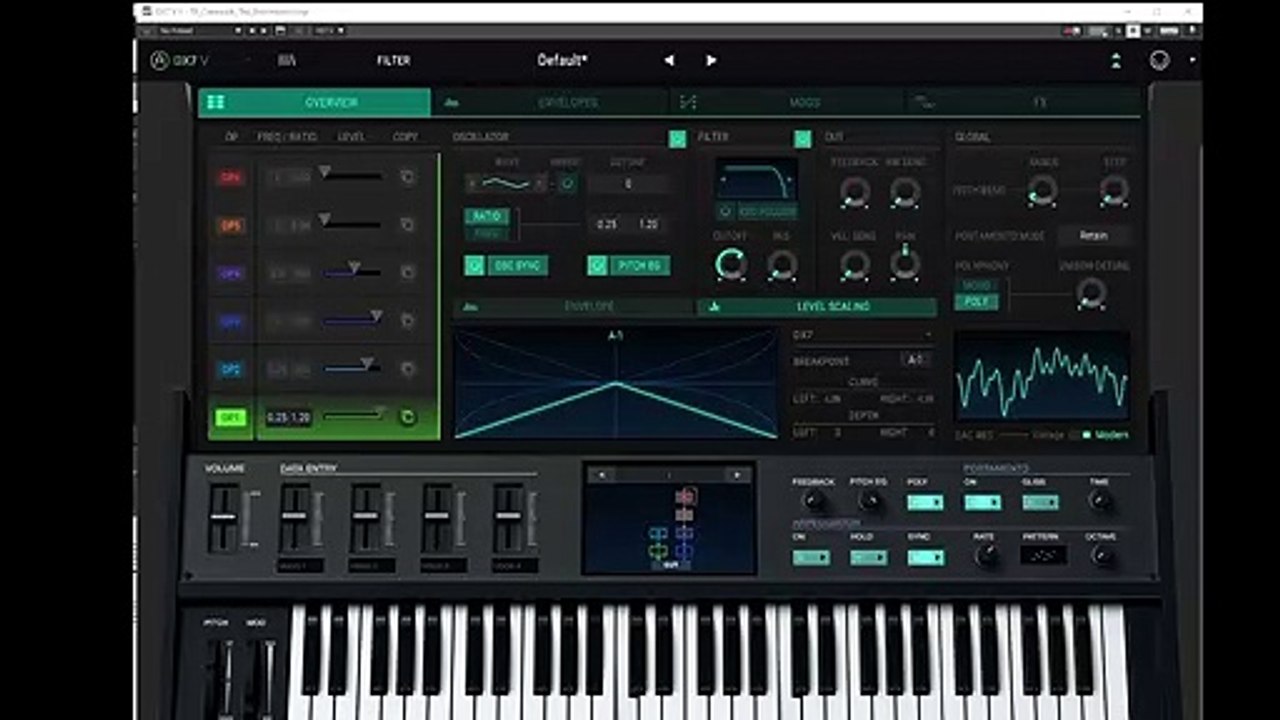
Task: Open the BREAKPOINT A-1 value selector
Action: [915, 359]
